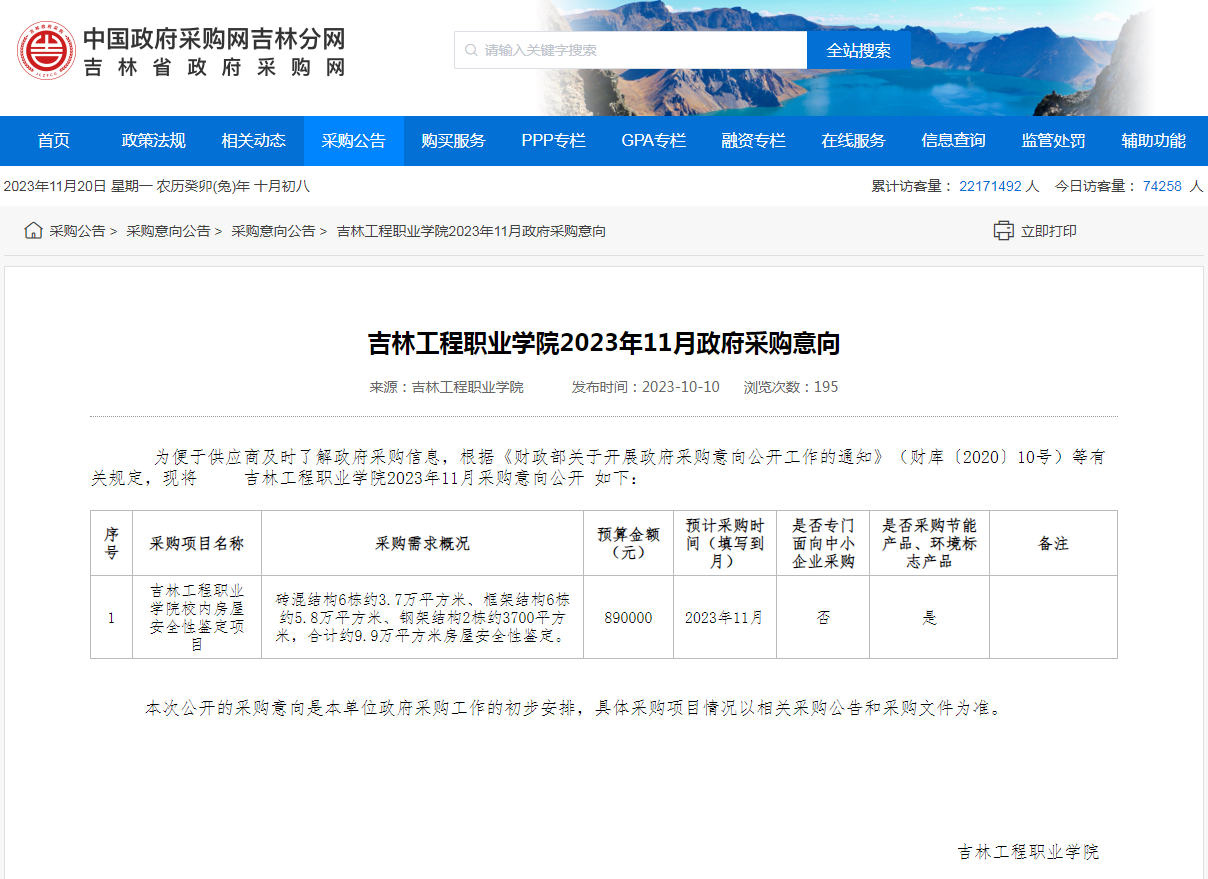Screen dimensions: 1208x879
Task: Click the total visitor count 22171492
Action: point(990,186)
